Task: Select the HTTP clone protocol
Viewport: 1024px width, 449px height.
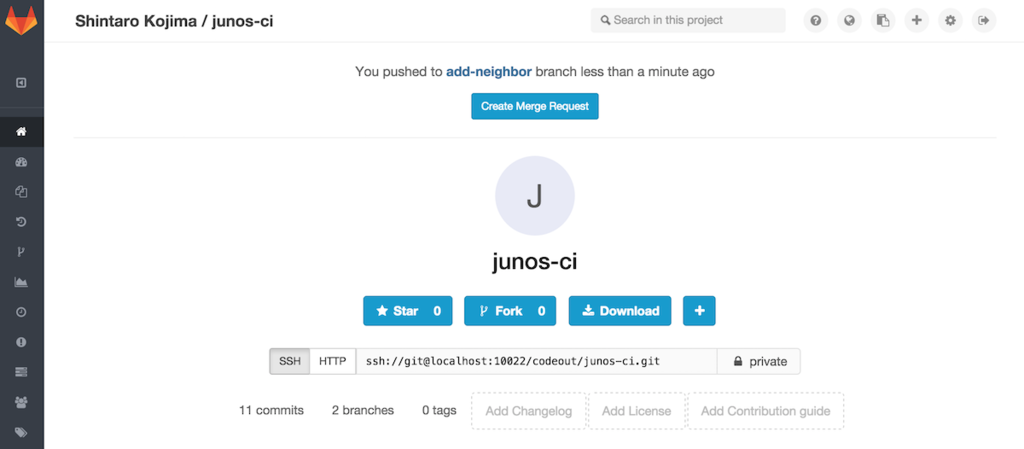Action: [x=332, y=361]
